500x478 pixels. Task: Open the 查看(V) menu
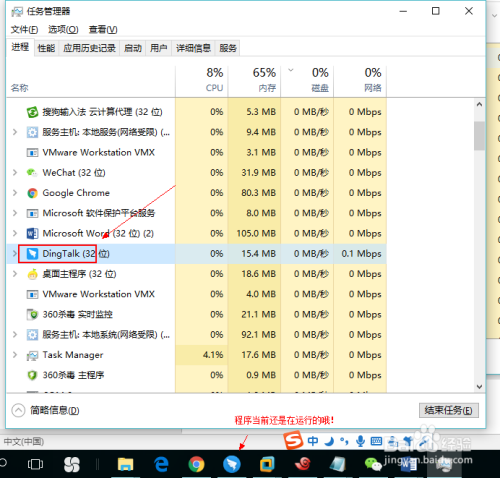tap(103, 30)
